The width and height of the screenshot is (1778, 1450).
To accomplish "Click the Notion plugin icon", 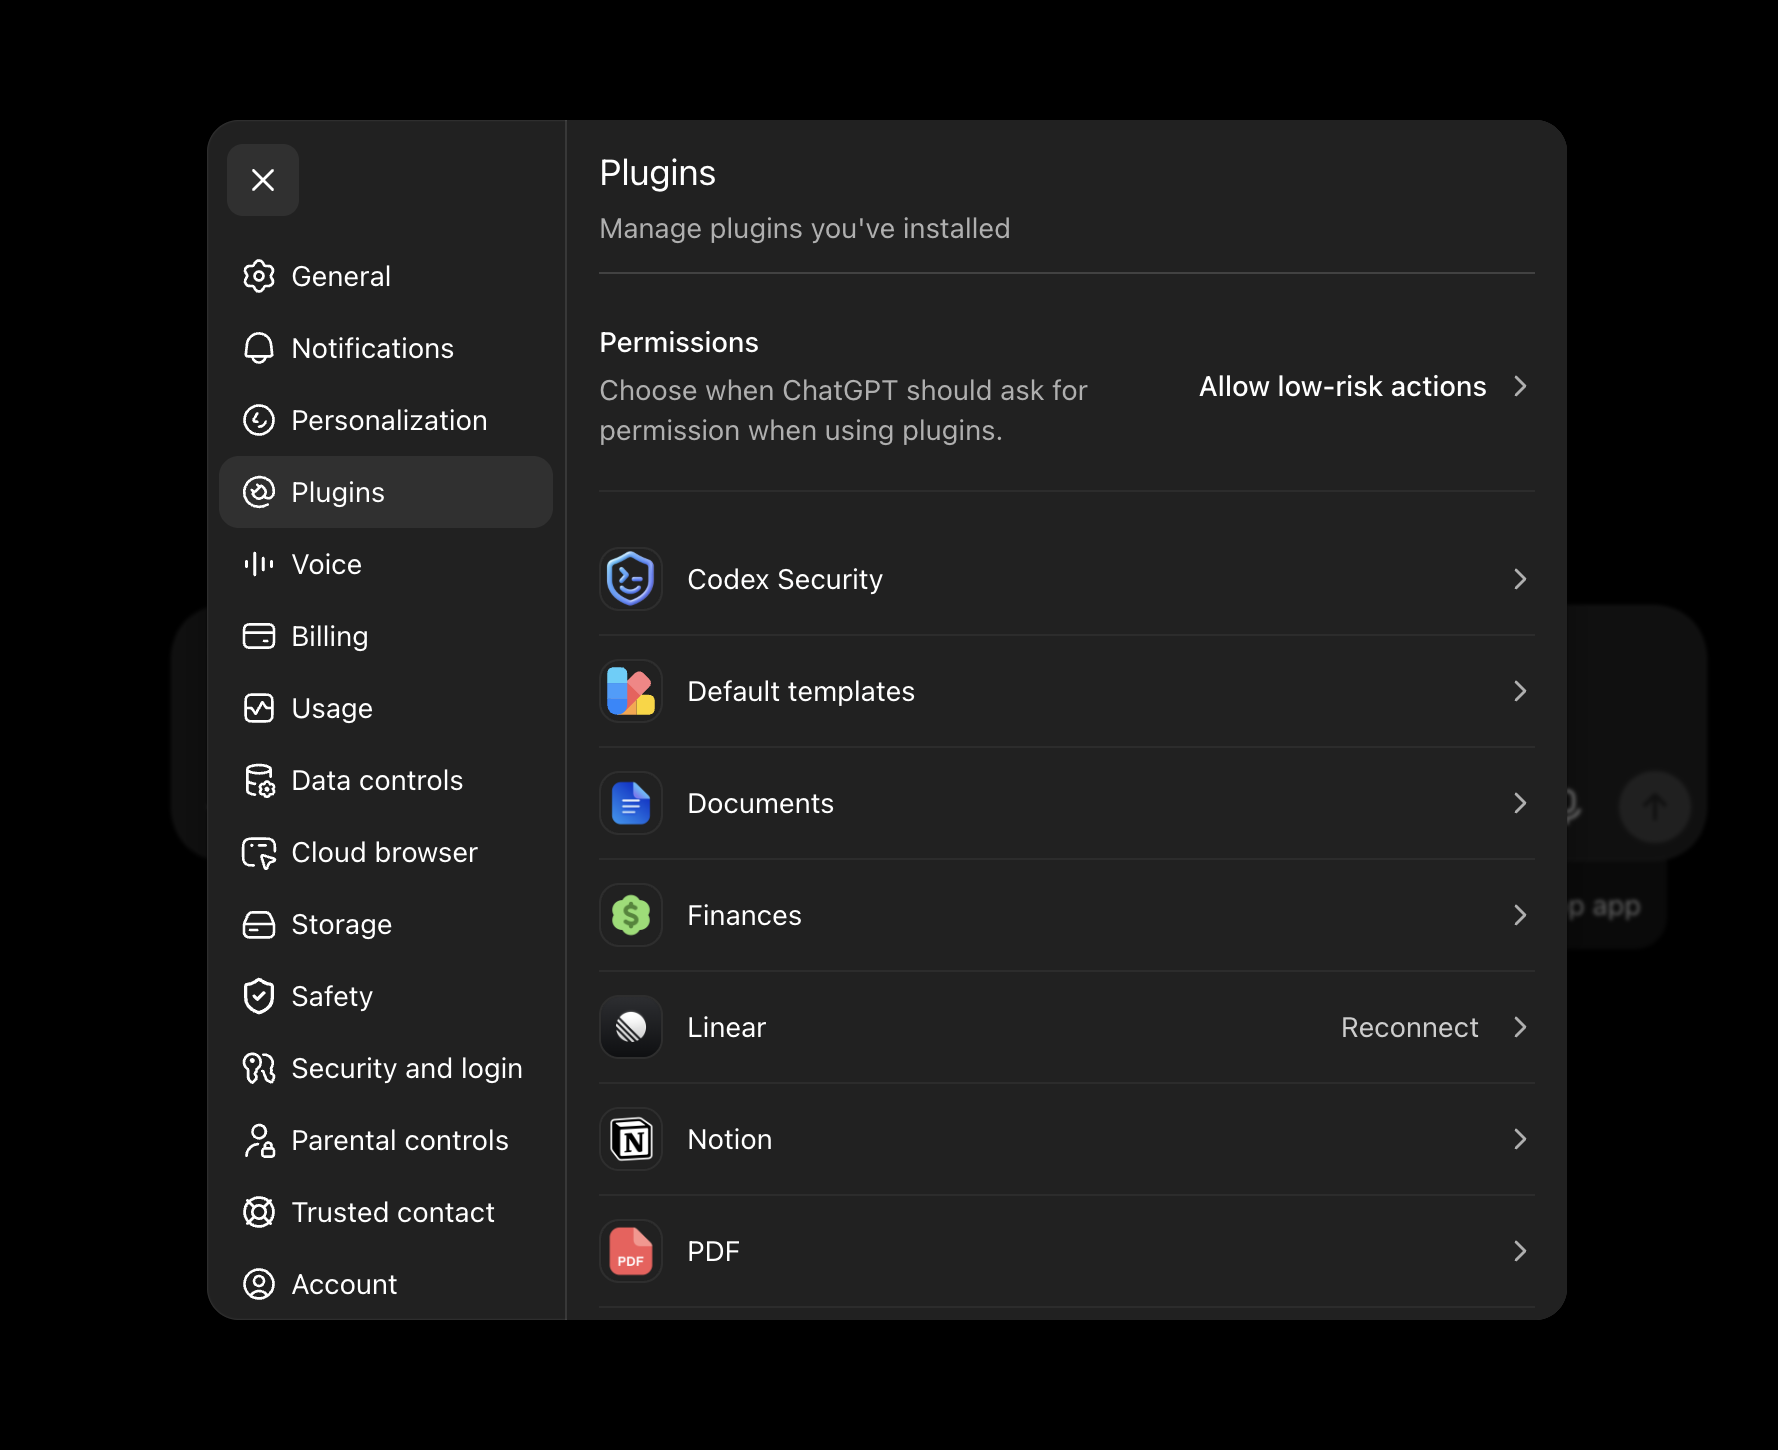I will (631, 1139).
